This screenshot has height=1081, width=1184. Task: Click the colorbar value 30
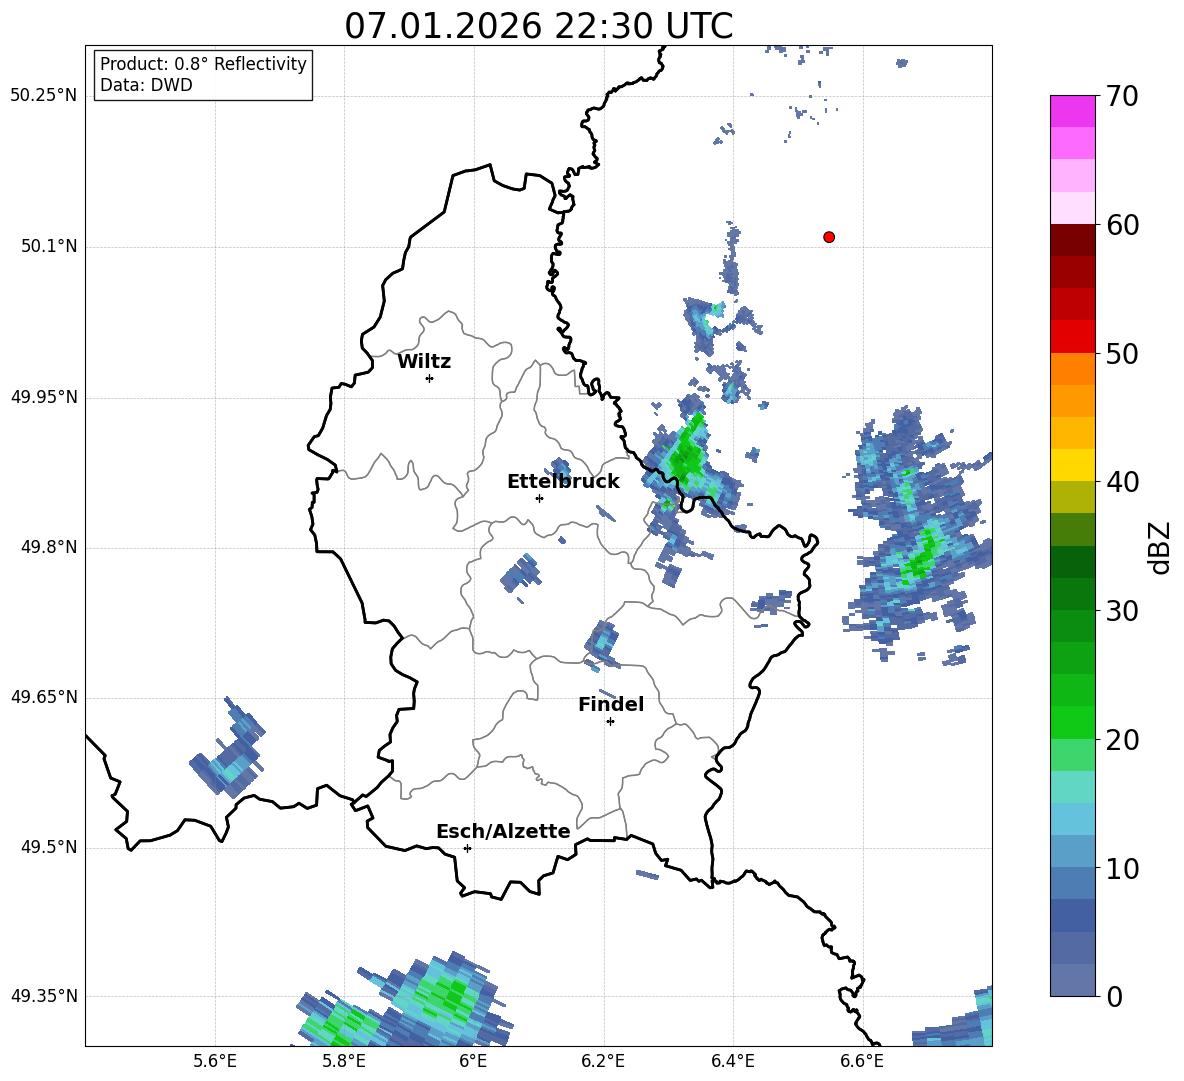[x=1122, y=611]
